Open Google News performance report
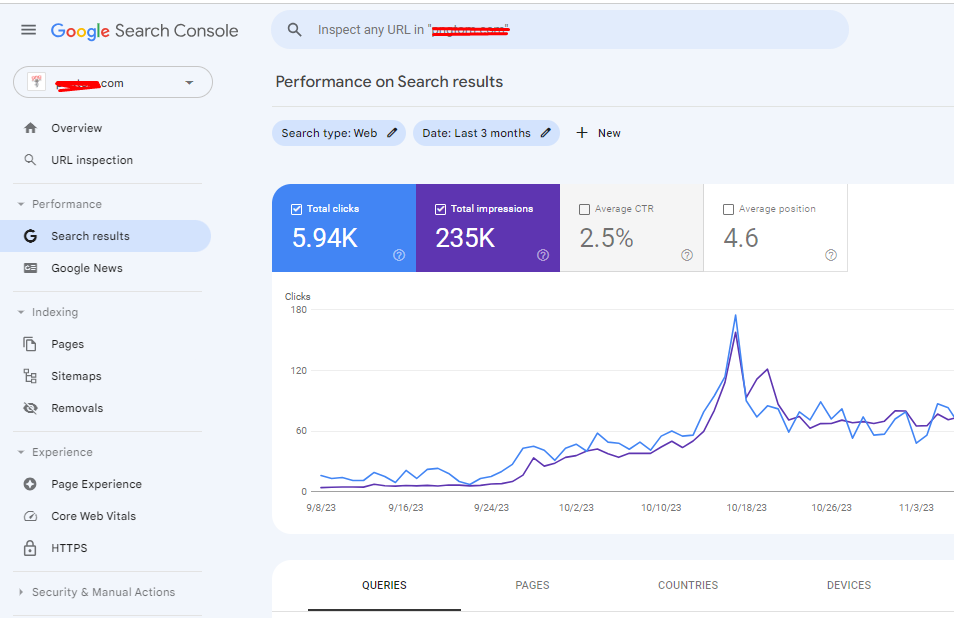Screen dimensions: 954x618 click(x=86, y=268)
